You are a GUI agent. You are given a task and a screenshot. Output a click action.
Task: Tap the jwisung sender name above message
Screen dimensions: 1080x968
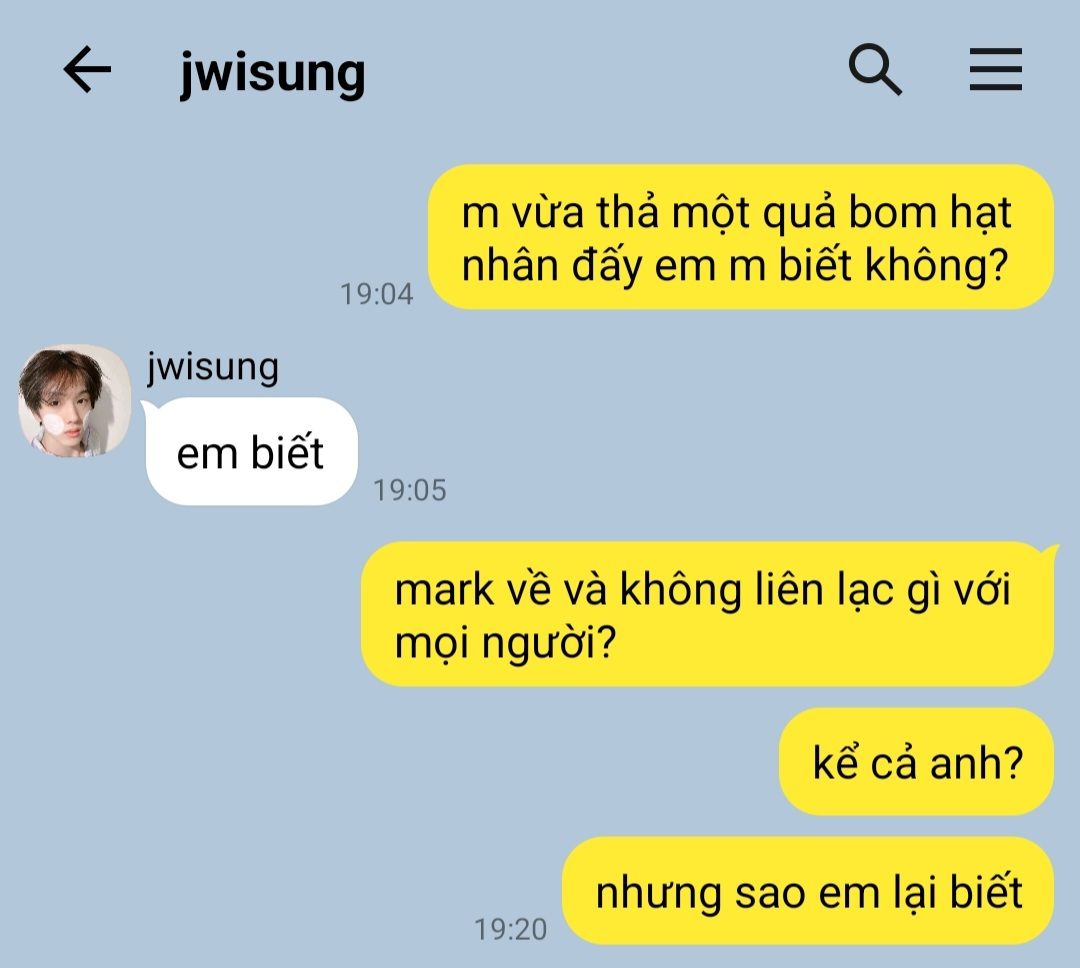pyautogui.click(x=212, y=367)
